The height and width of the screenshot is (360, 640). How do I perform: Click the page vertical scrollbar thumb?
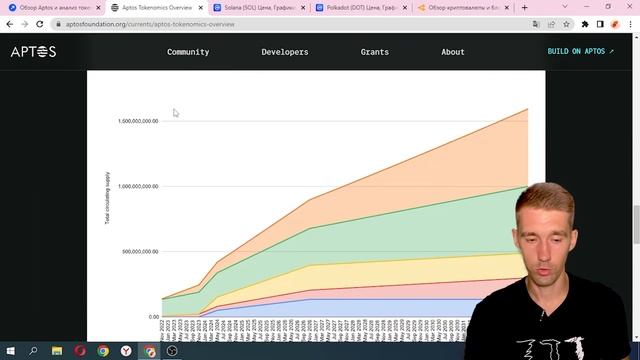click(x=636, y=224)
